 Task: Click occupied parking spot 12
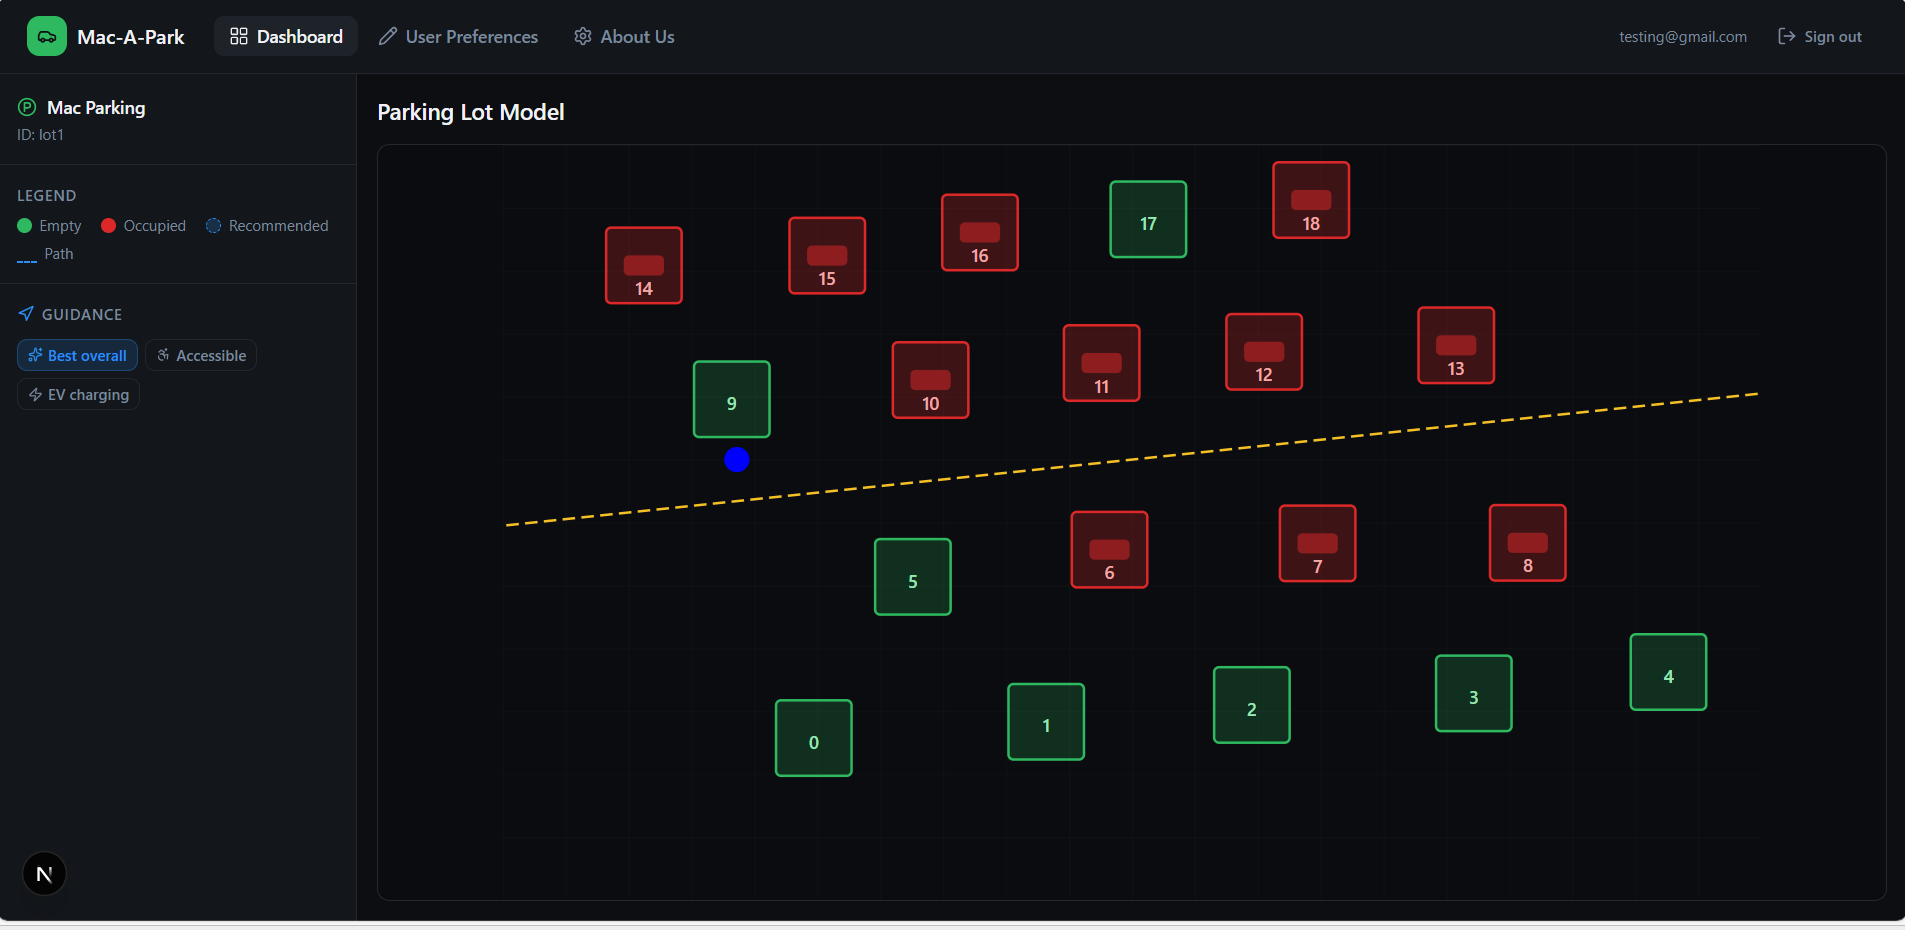1265,352
